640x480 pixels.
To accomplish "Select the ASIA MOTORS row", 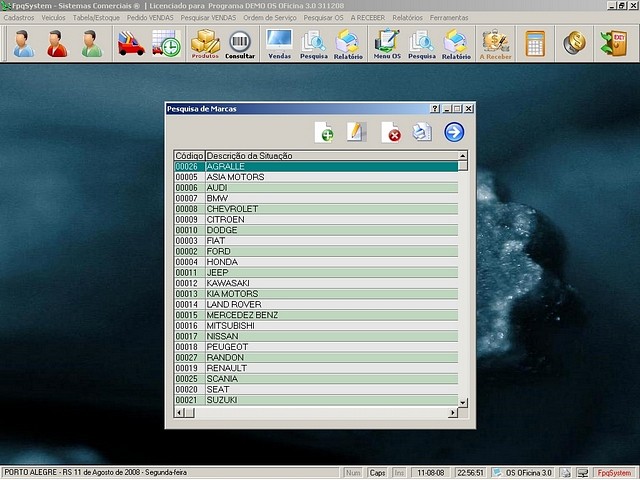I will point(316,177).
